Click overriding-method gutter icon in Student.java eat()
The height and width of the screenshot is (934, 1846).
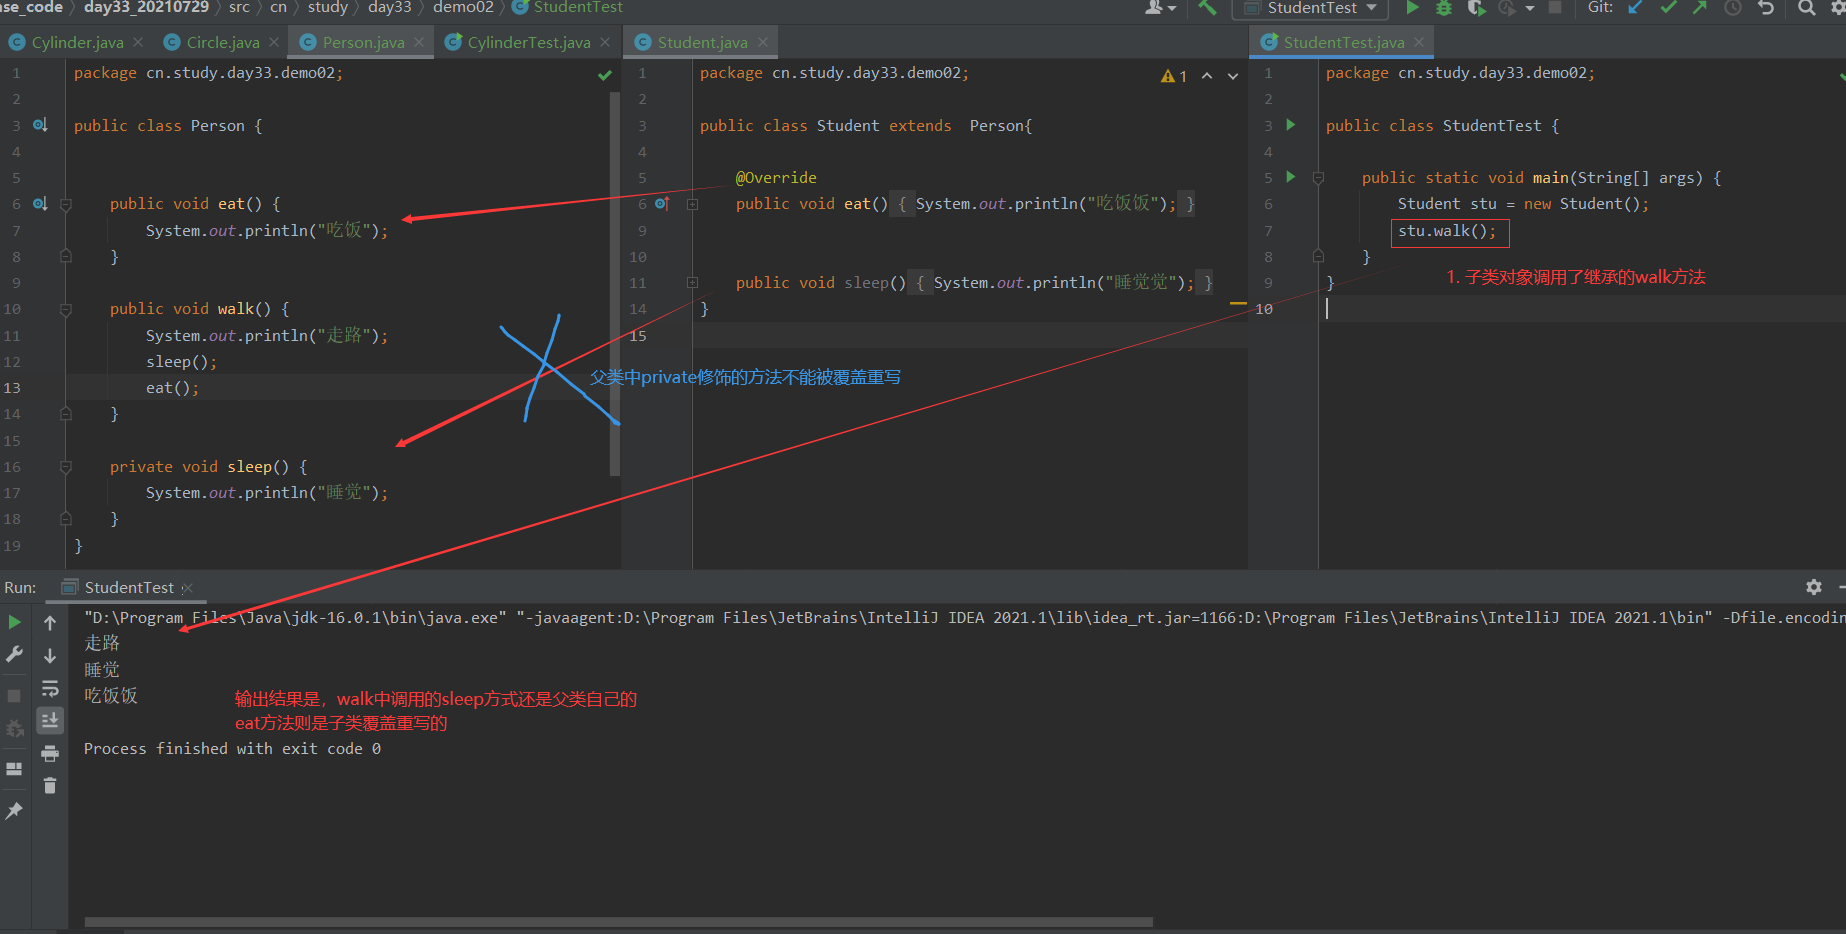662,203
